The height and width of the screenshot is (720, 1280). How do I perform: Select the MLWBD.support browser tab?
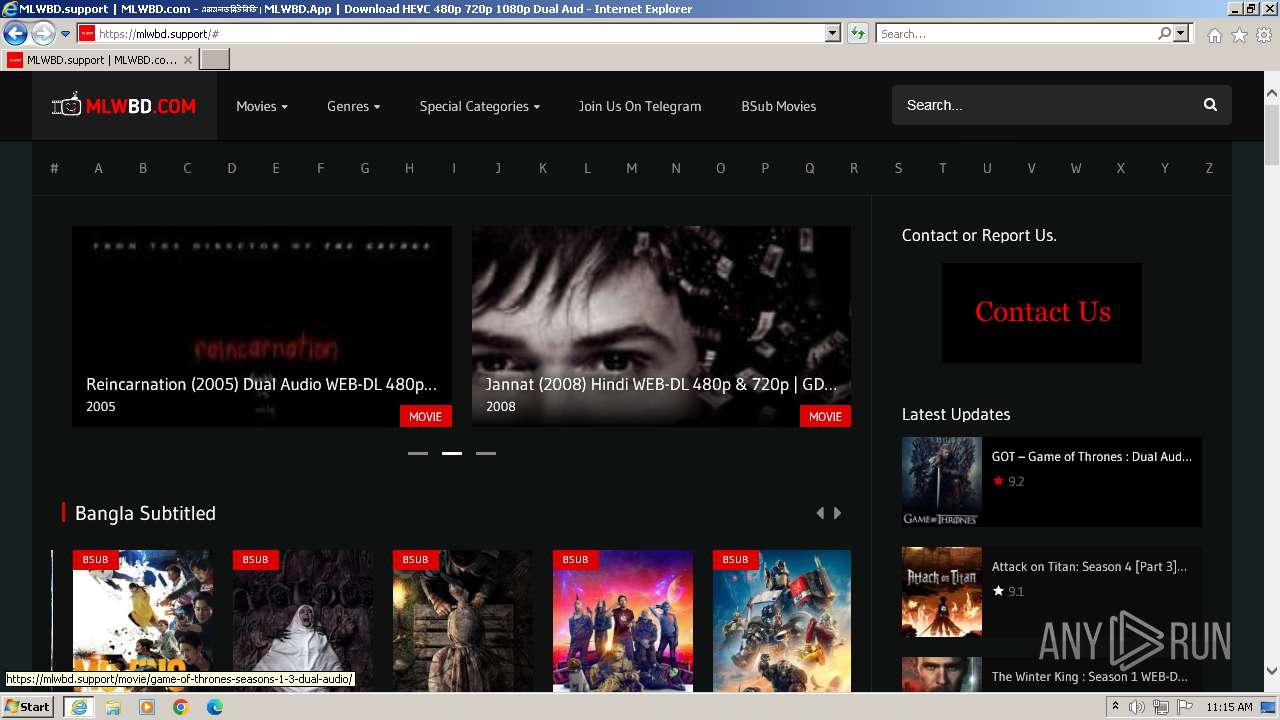pyautogui.click(x=100, y=60)
